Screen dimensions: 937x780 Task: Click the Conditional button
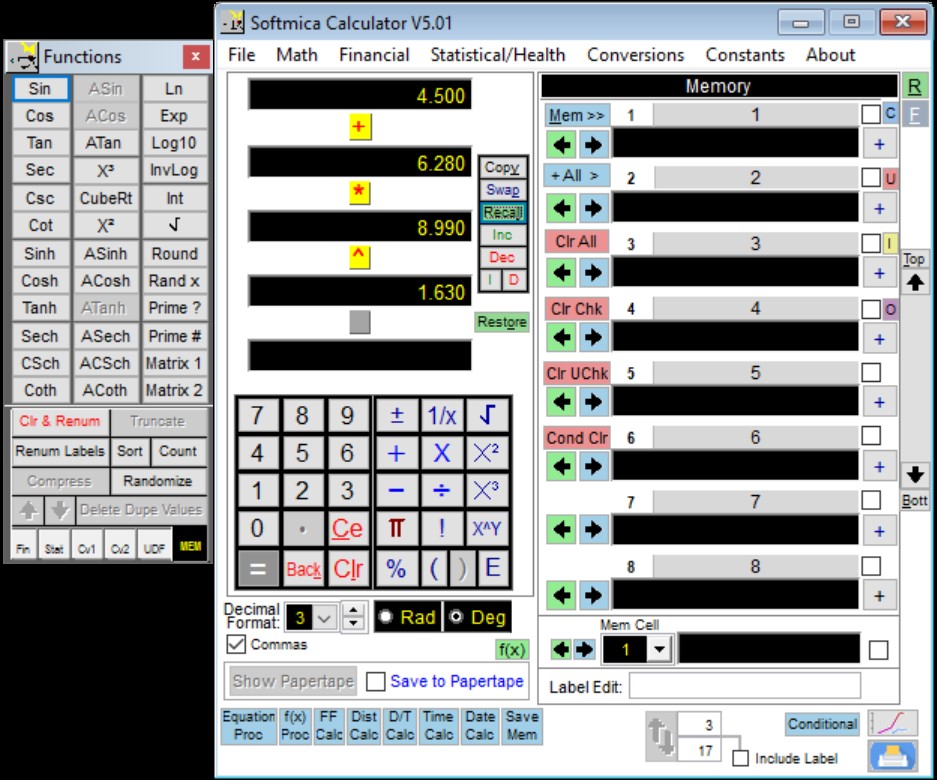(x=822, y=724)
